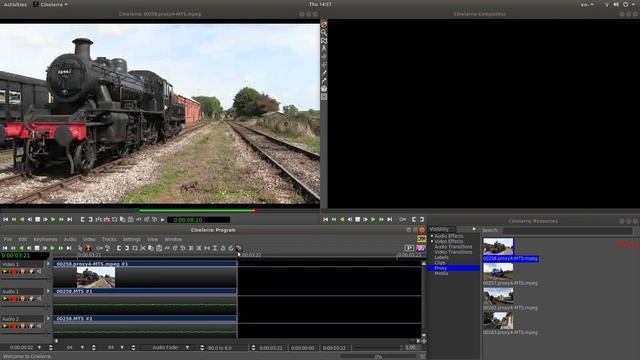Image resolution: width=640 pixels, height=360 pixels.
Task: Select the Labels folder in Resources
Action: click(441, 258)
